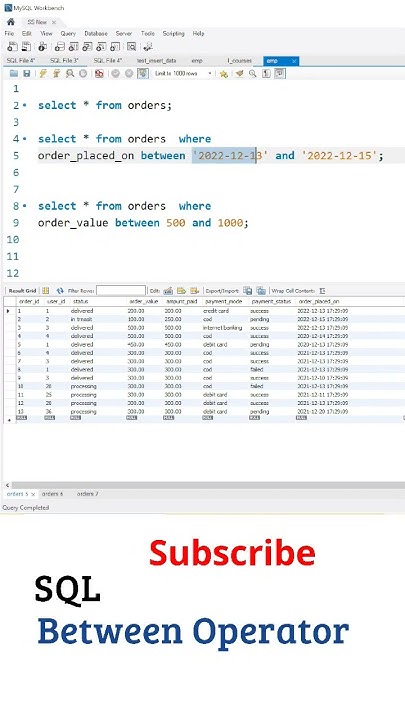The width and height of the screenshot is (405, 720).
Task: Click the import records icon
Action: [261, 291]
